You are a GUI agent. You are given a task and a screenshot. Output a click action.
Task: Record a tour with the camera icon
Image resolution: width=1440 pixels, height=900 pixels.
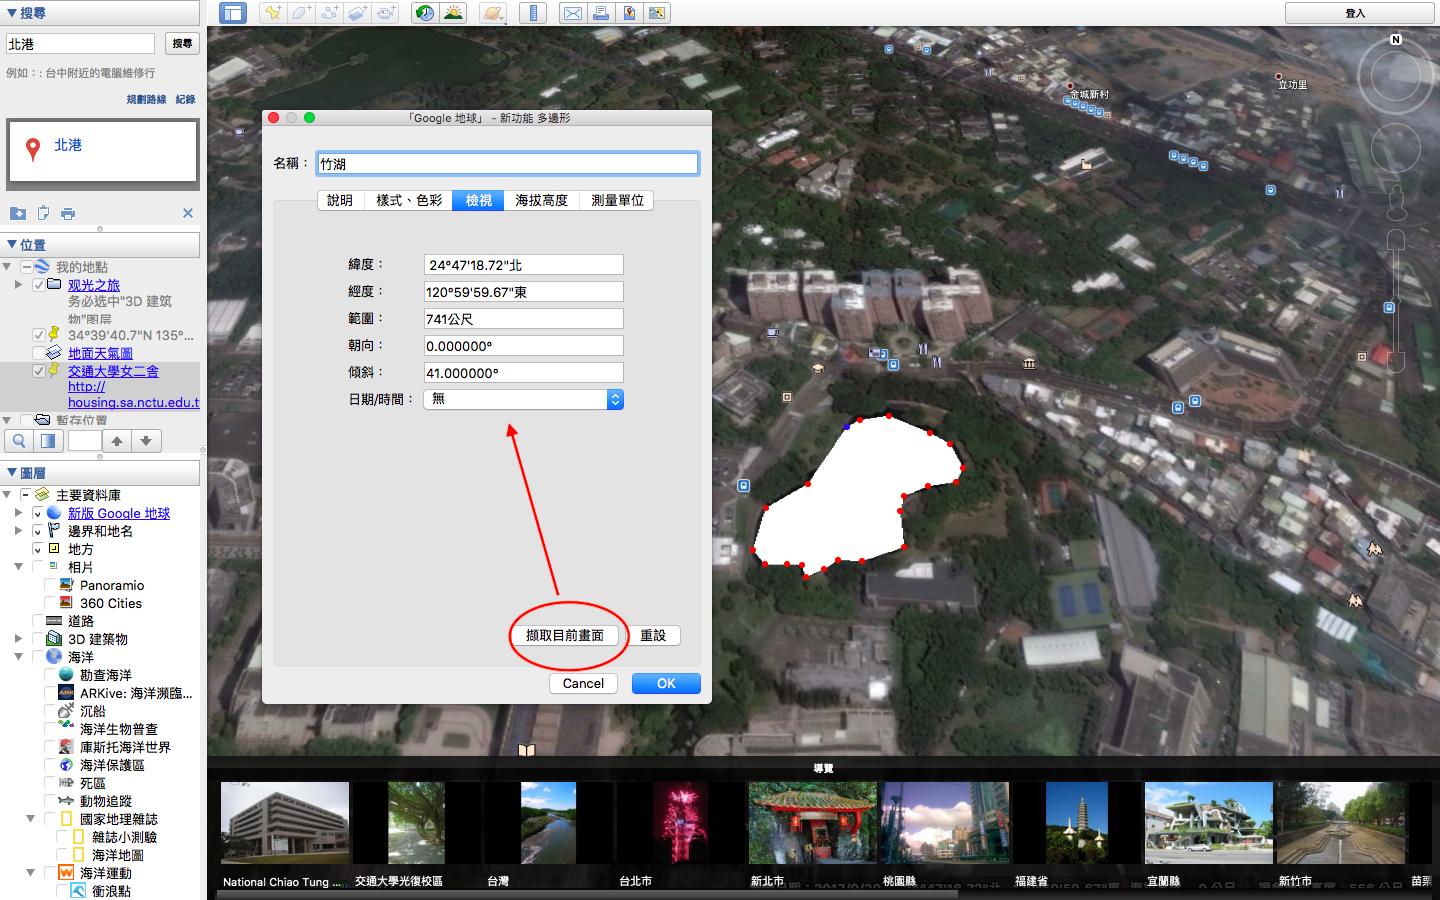(x=385, y=13)
